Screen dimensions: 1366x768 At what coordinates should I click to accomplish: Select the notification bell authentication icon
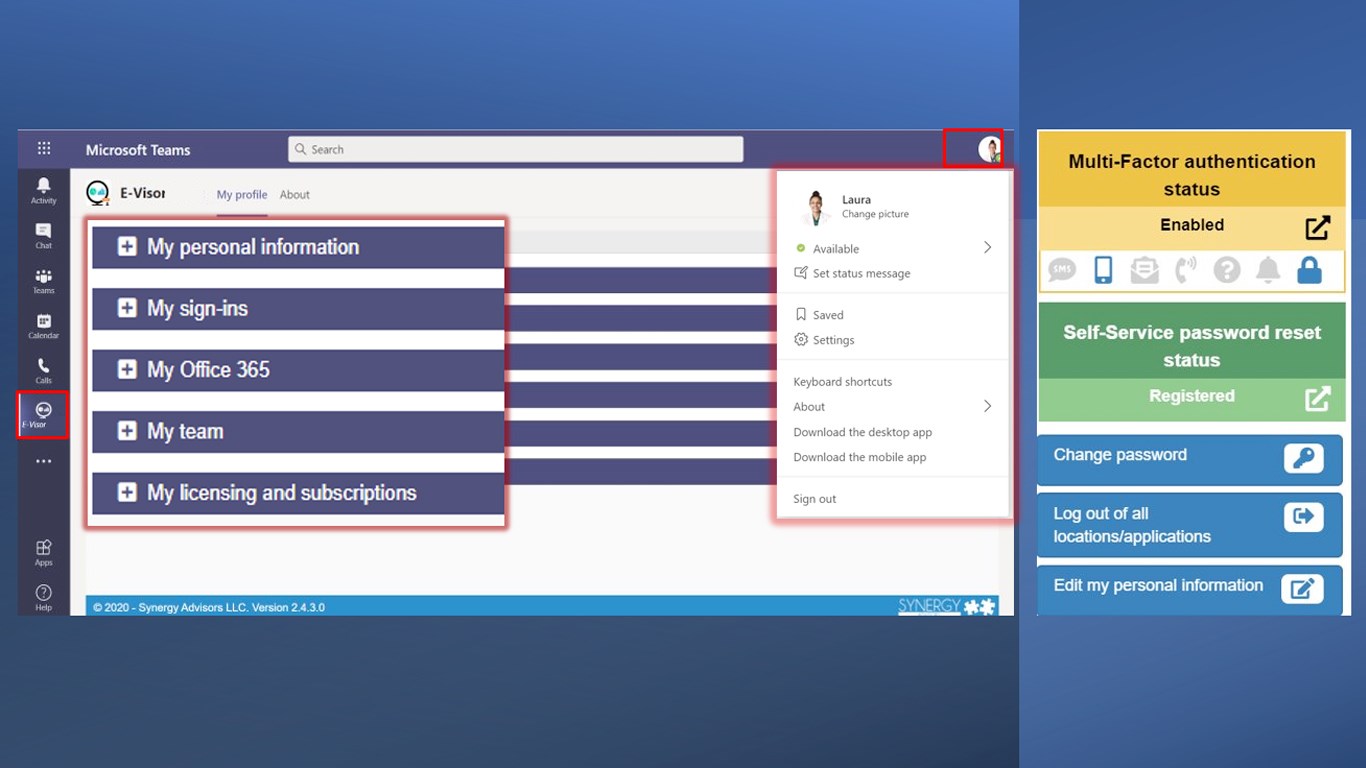[1268, 270]
